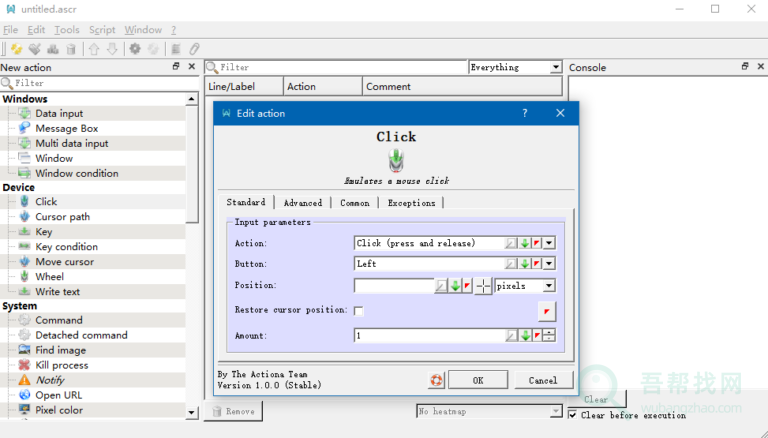This screenshot has height=438, width=768.
Task: Enable Restore cursor position checkbox
Action: coord(359,311)
